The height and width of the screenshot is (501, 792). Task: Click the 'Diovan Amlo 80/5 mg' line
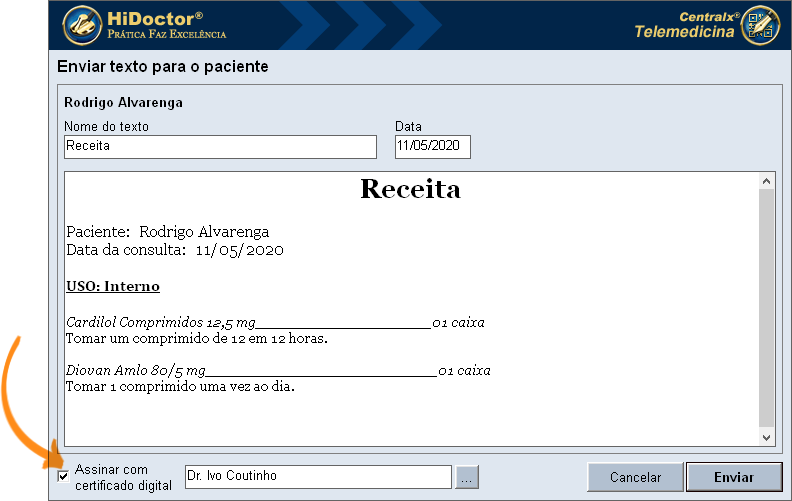278,371
